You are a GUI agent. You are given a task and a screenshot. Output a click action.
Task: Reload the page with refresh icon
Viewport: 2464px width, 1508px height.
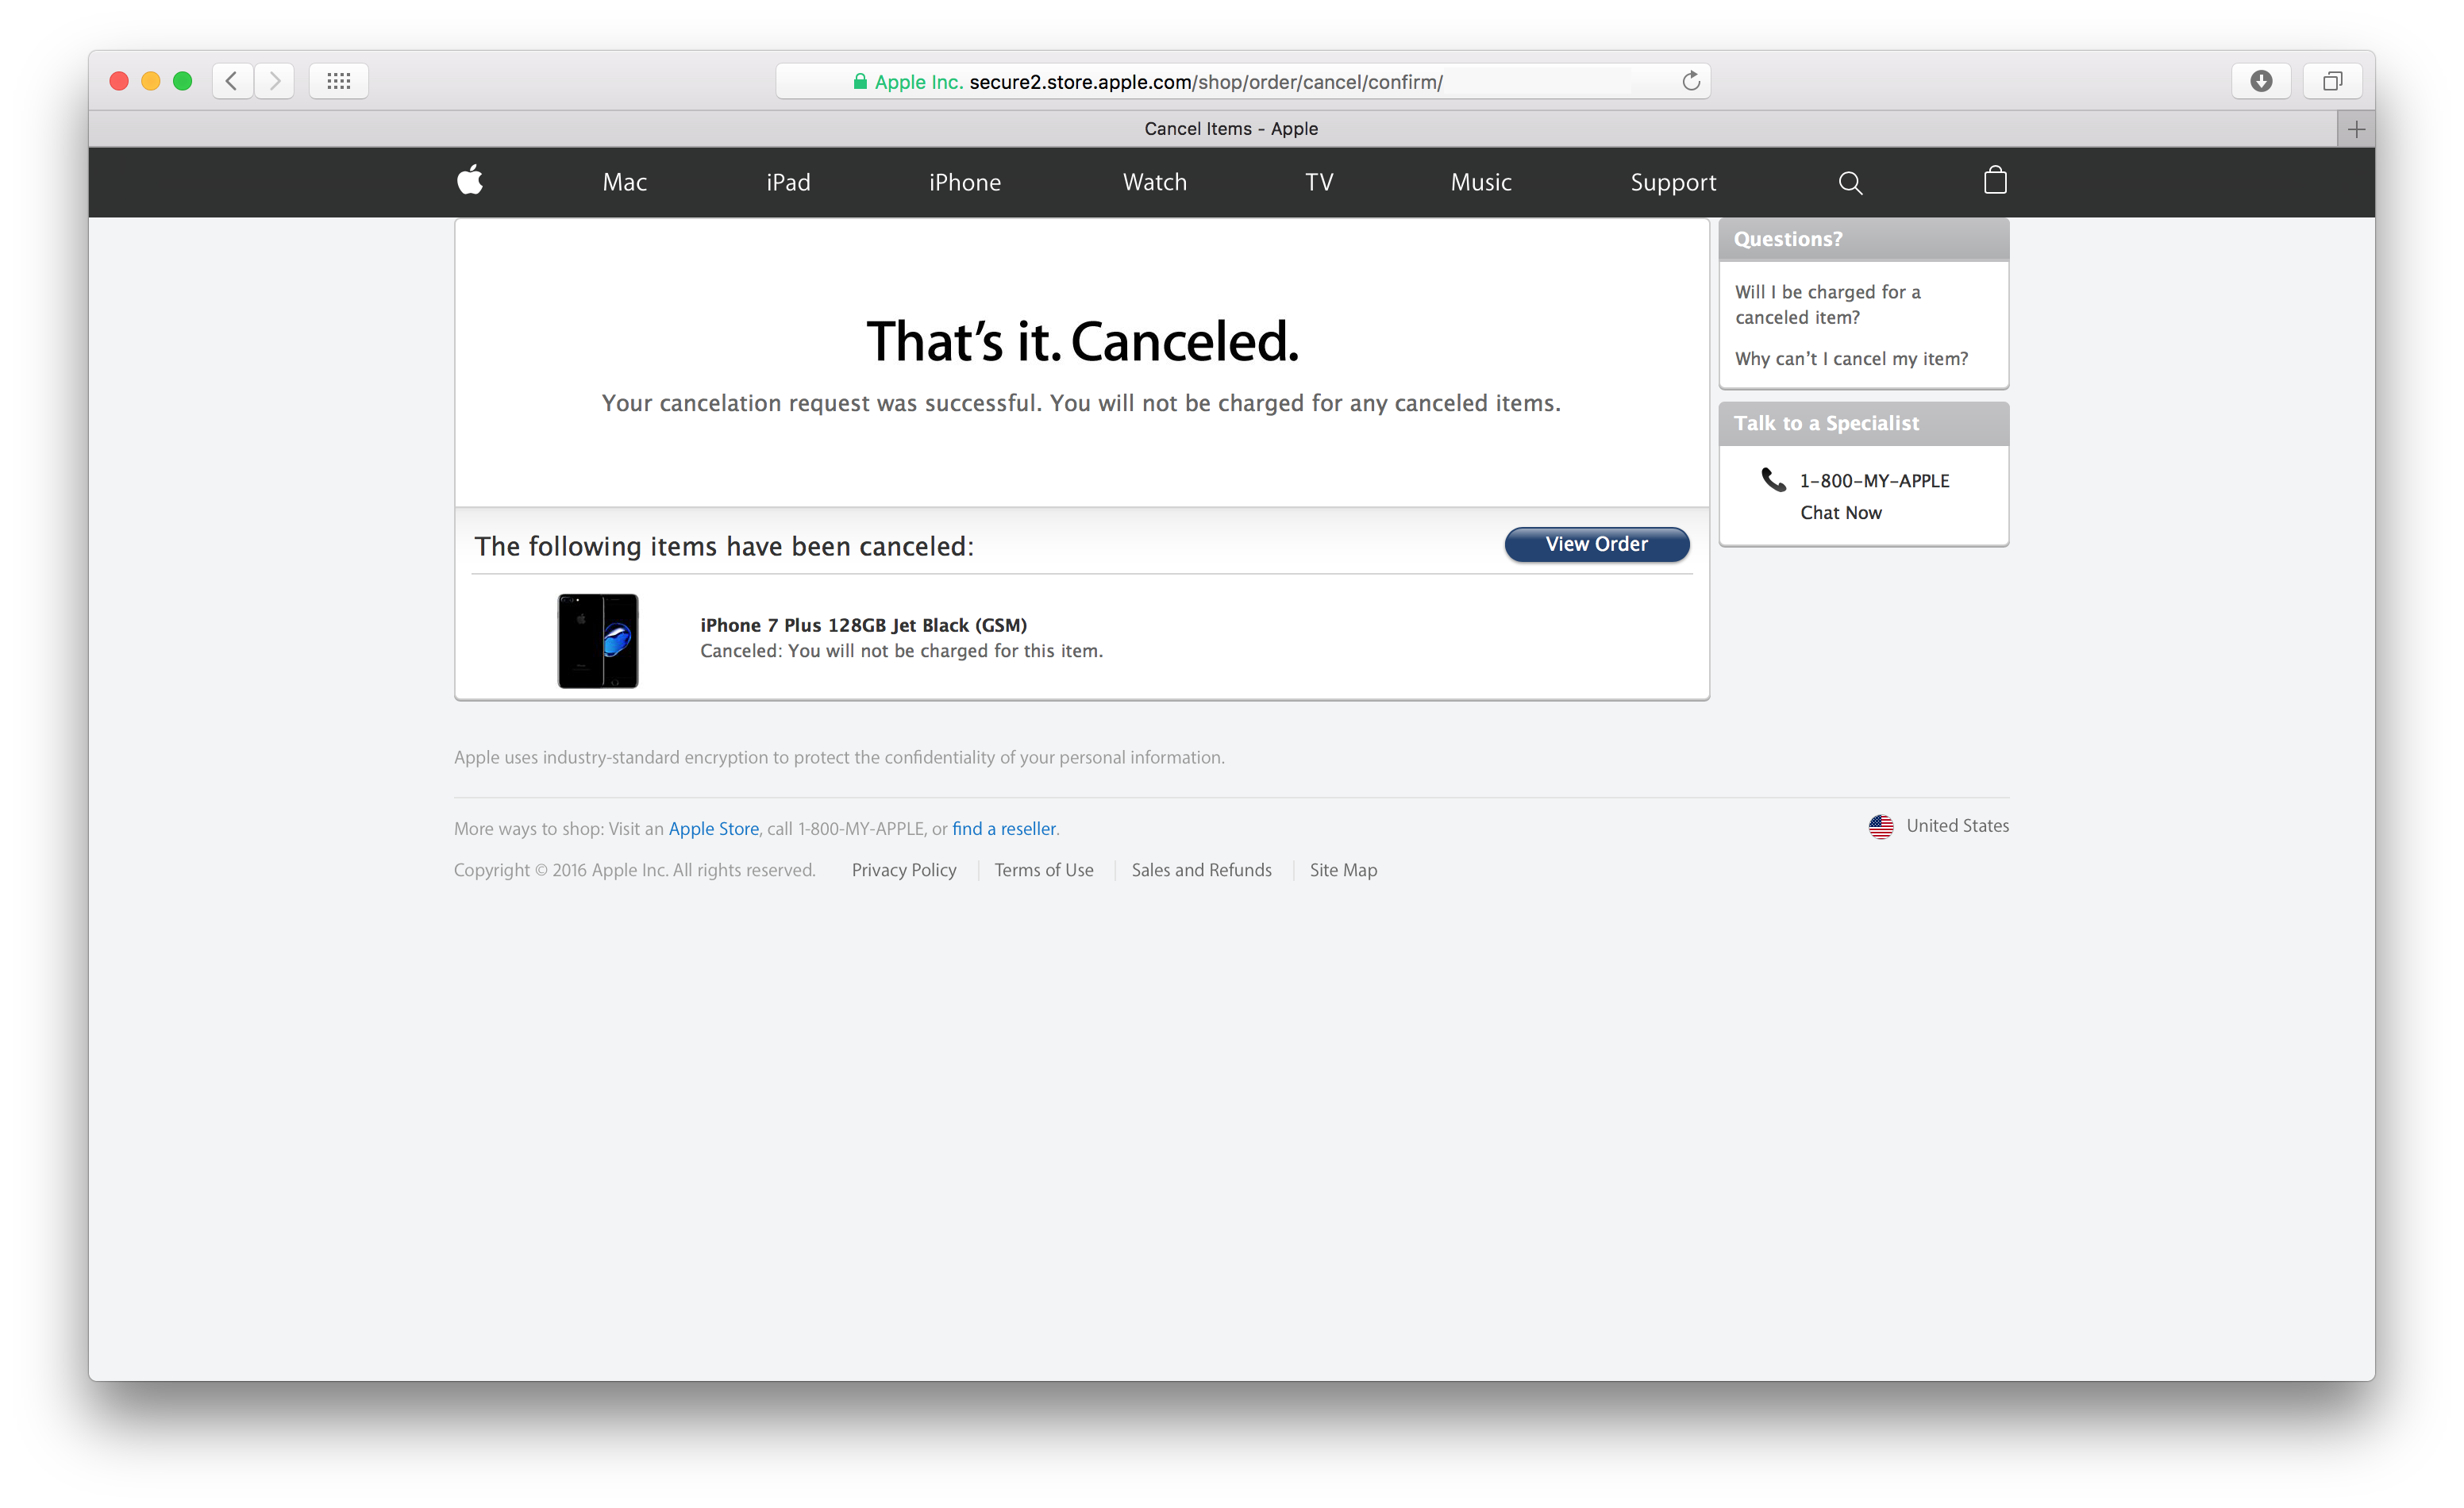coord(1691,81)
